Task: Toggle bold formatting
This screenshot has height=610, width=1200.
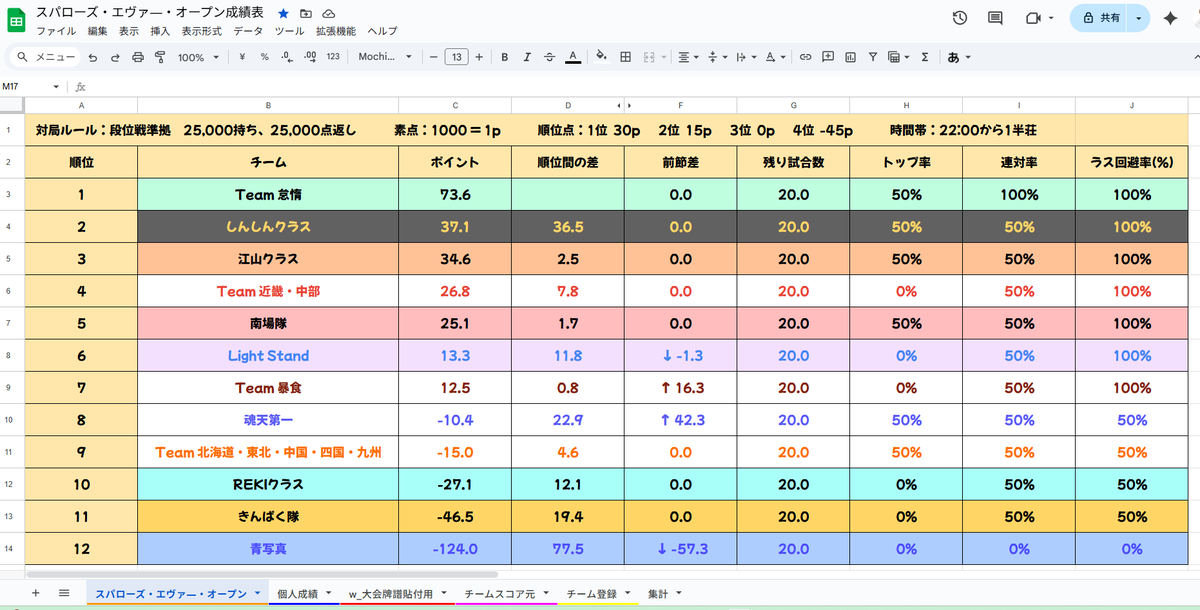Action: pyautogui.click(x=504, y=57)
